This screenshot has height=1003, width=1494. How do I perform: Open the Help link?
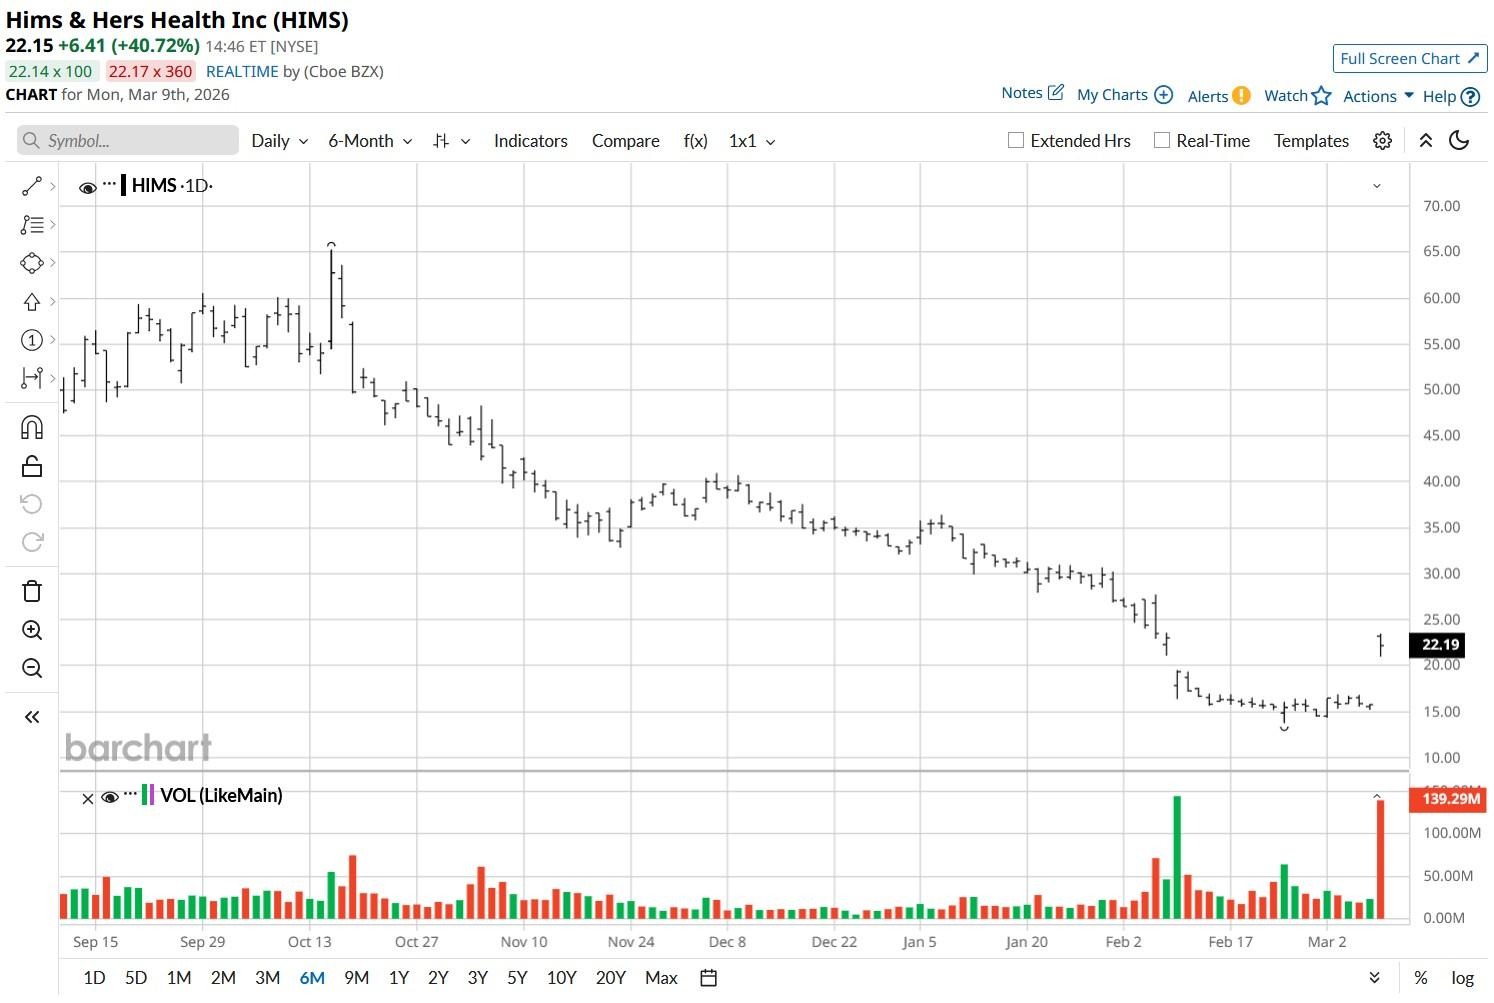point(1451,97)
